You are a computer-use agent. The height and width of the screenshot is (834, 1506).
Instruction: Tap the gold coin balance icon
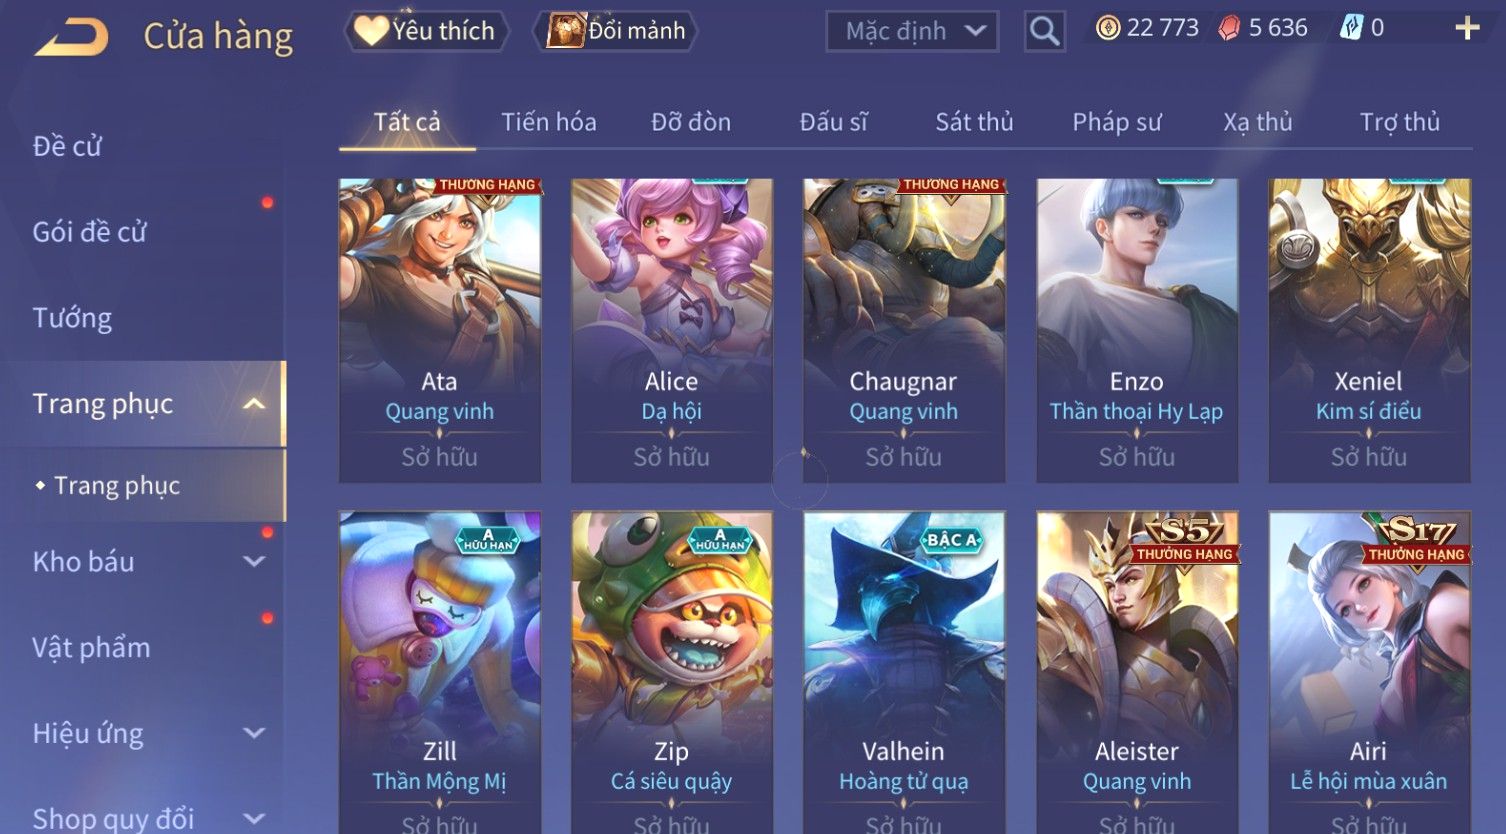[x=1107, y=28]
